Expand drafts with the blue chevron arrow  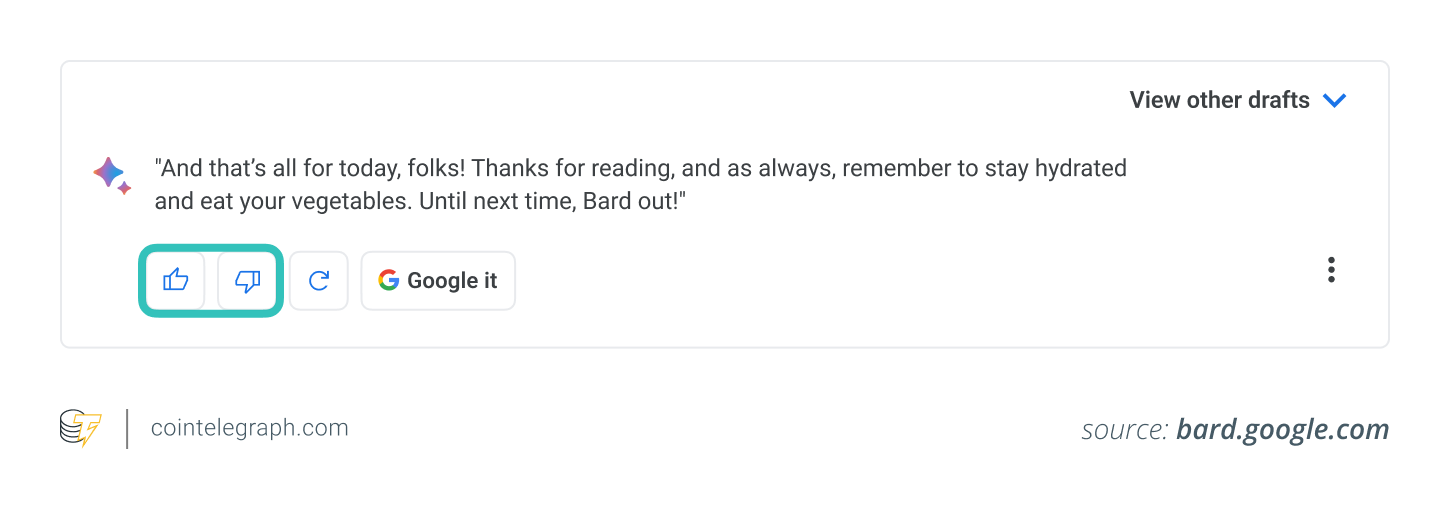(1334, 100)
